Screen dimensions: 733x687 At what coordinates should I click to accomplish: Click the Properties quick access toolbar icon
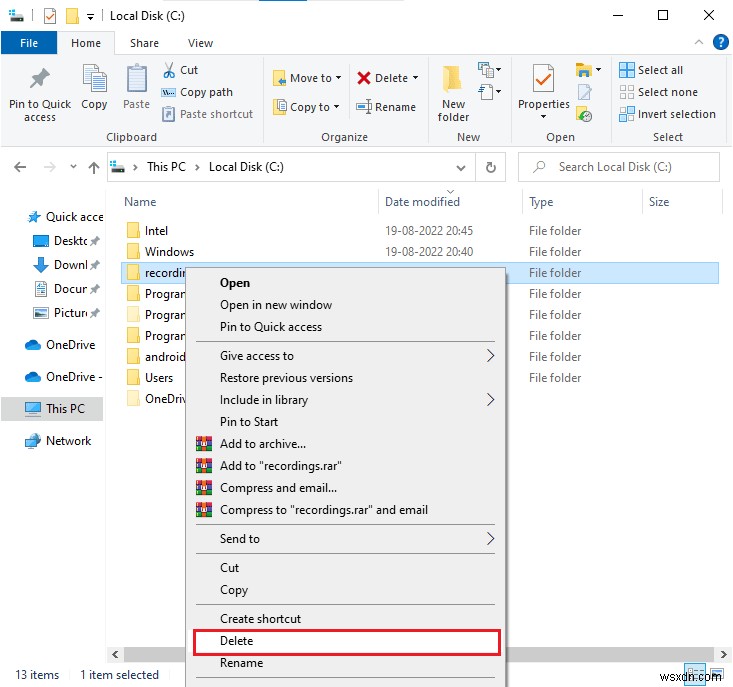(50, 16)
